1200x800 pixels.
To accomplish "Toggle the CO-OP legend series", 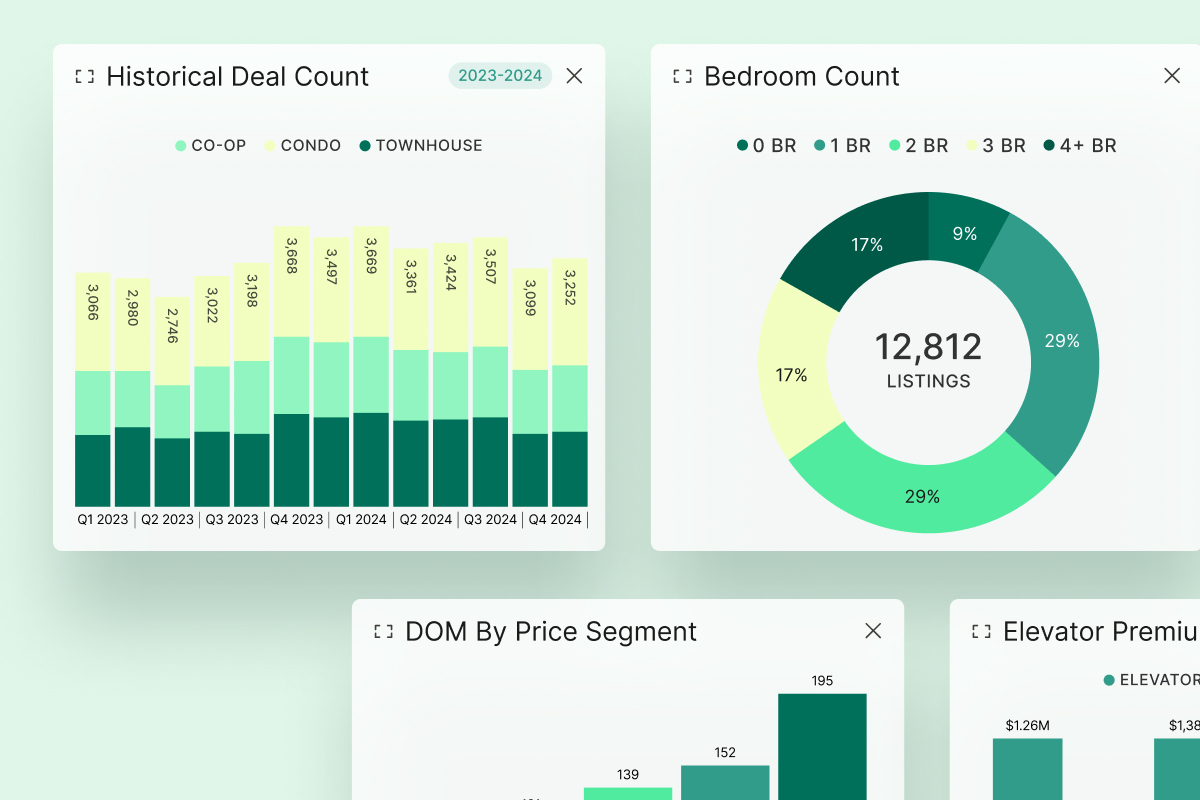I will pyautogui.click(x=211, y=146).
